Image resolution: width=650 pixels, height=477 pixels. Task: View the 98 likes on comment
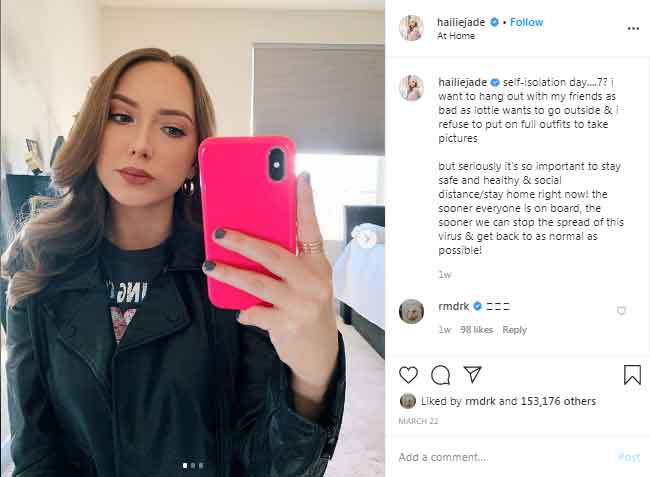tap(476, 329)
